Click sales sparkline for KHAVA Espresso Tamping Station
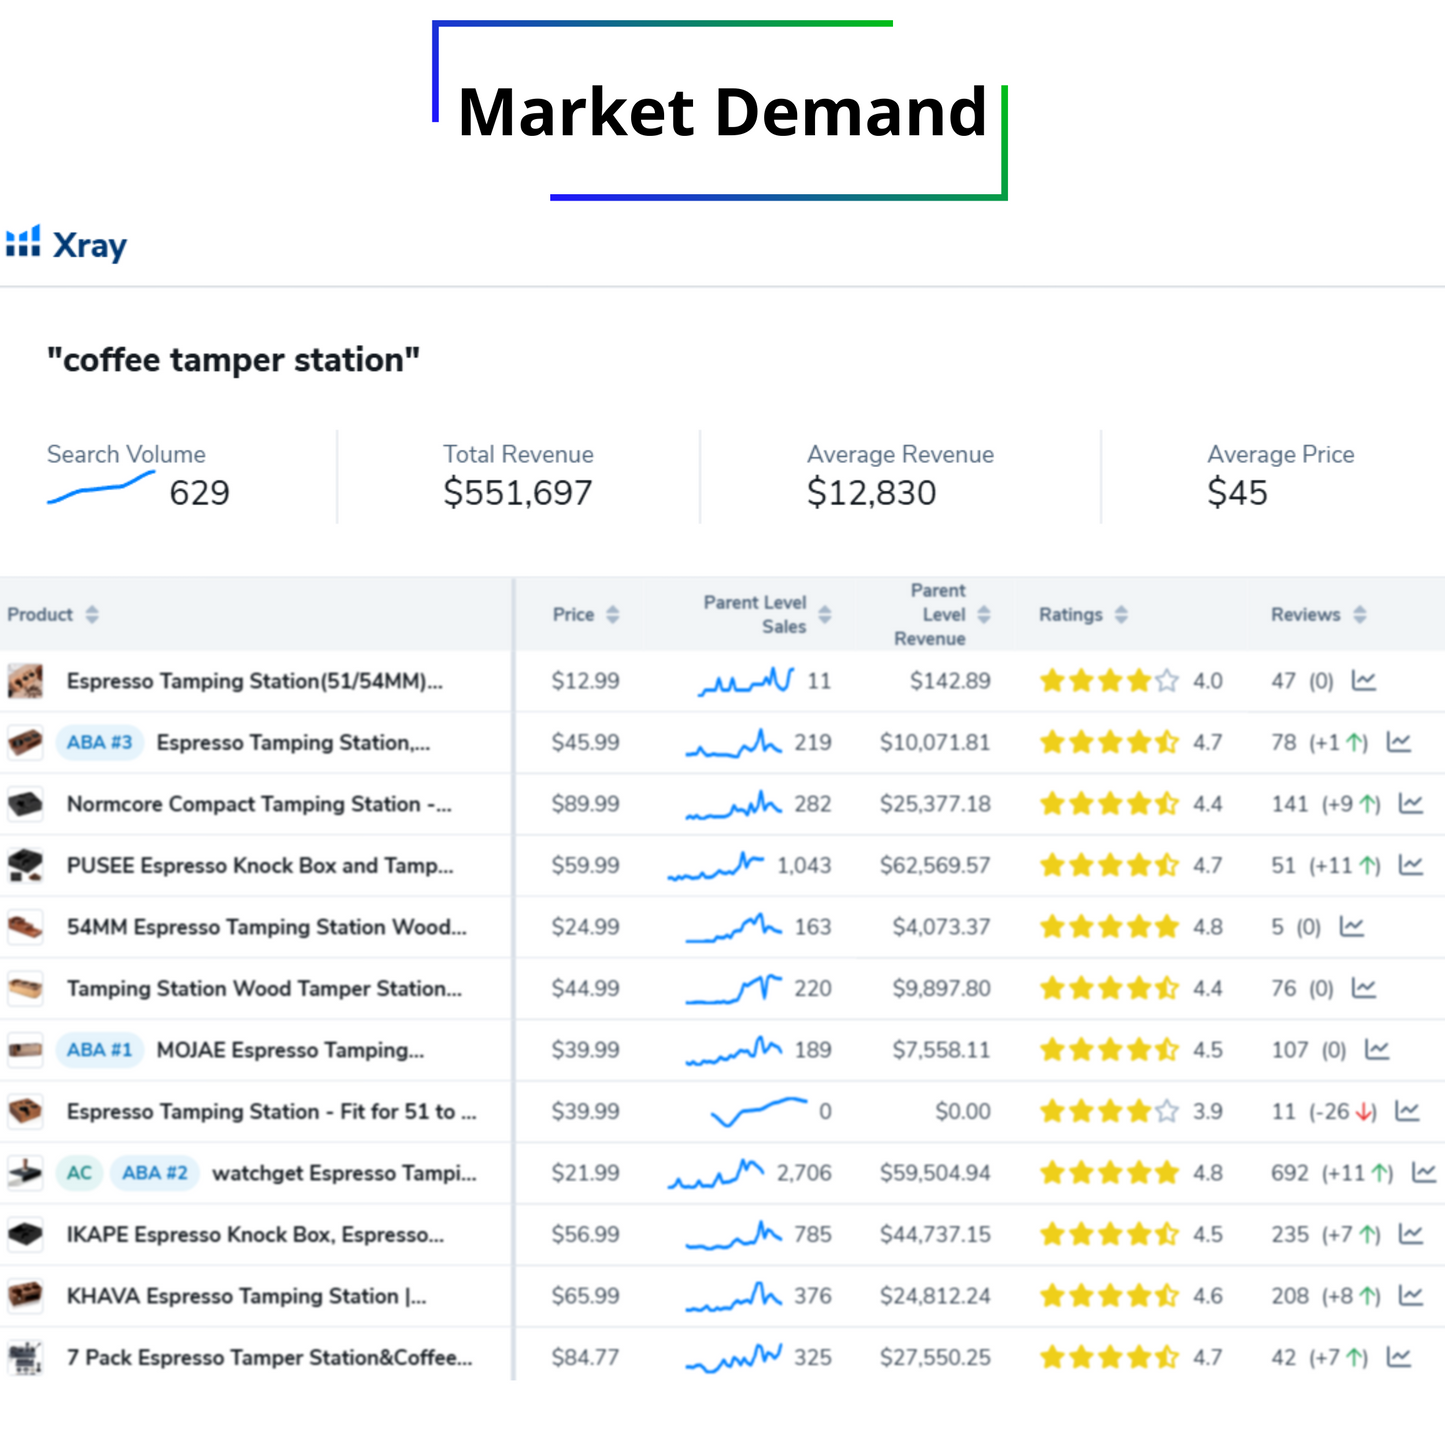The width and height of the screenshot is (1445, 1445). pos(734,1297)
